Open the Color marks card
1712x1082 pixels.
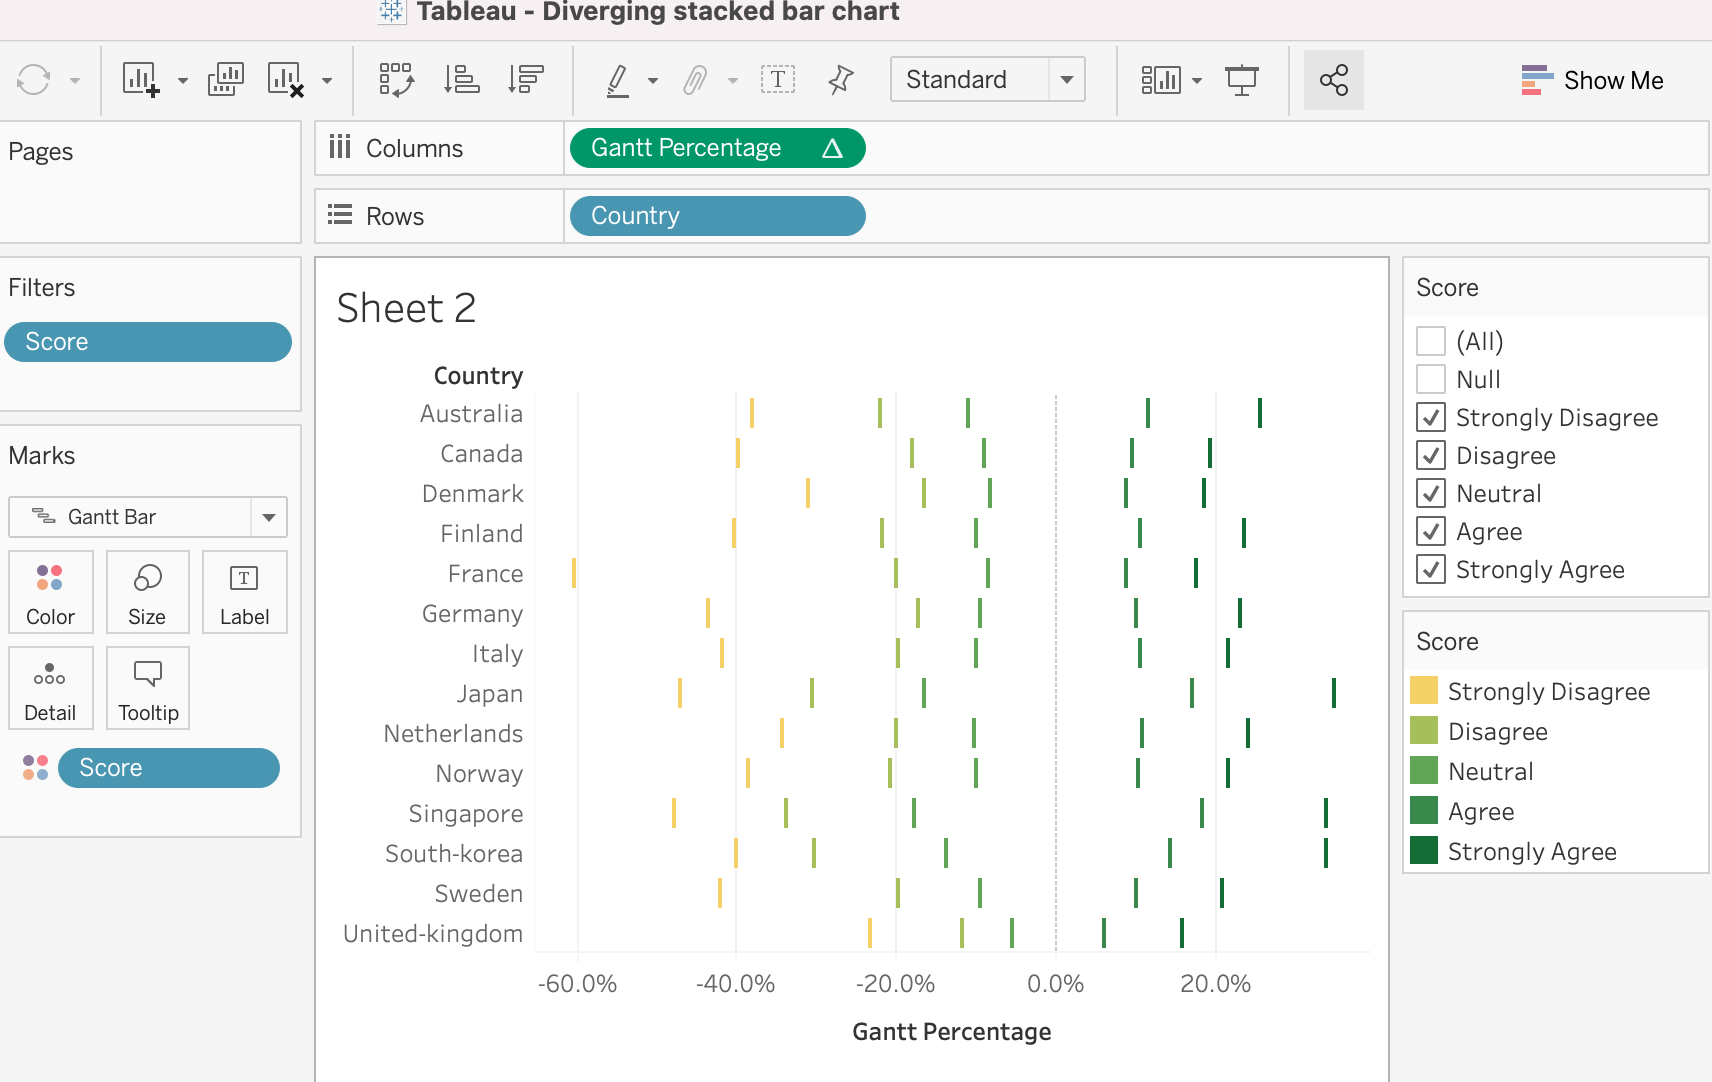(50, 592)
